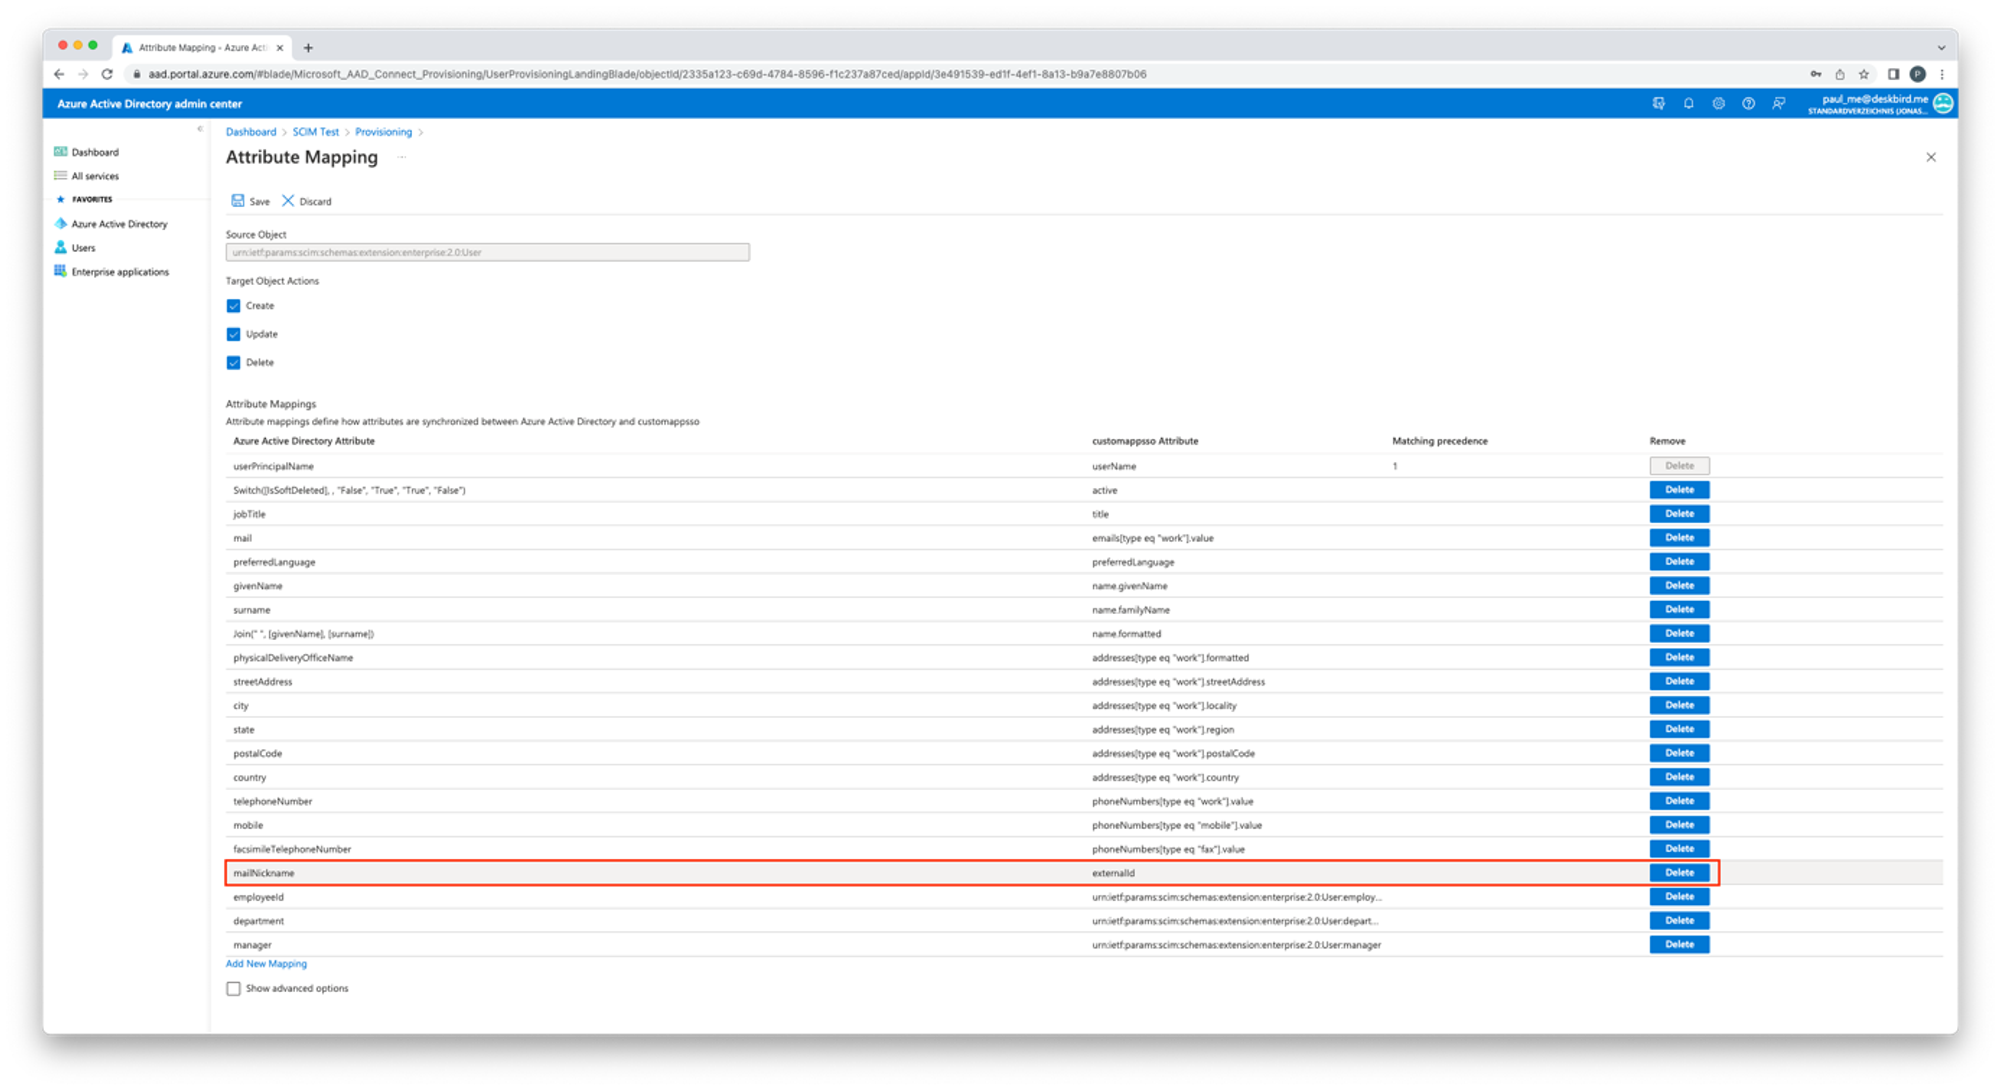Screen dimensions: 2000x1089
Task: Open Chrome three-dot menu
Action: click(1942, 74)
